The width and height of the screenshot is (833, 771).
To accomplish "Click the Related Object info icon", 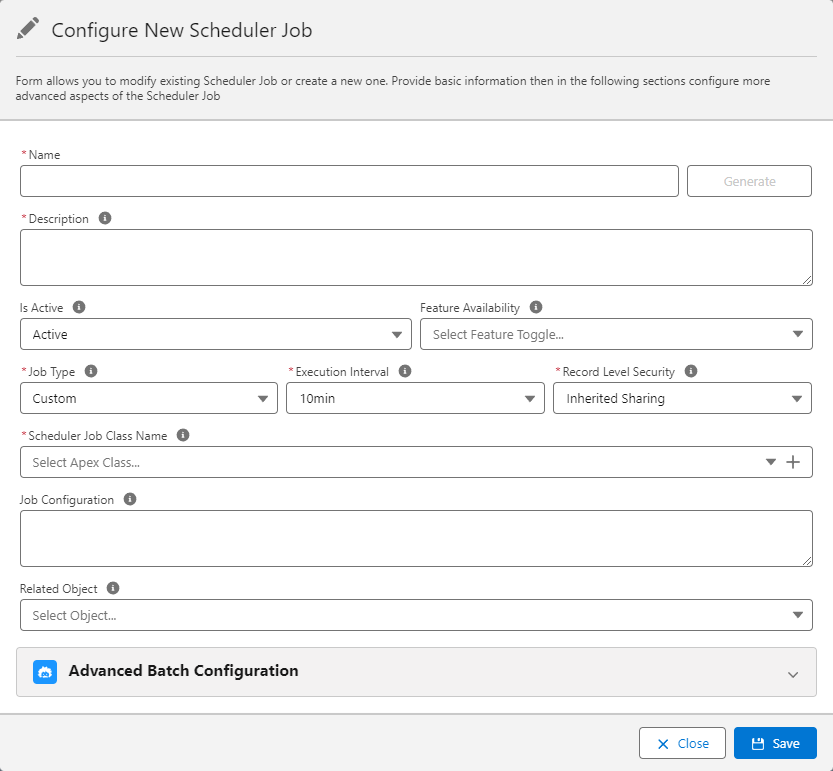I will point(110,588).
